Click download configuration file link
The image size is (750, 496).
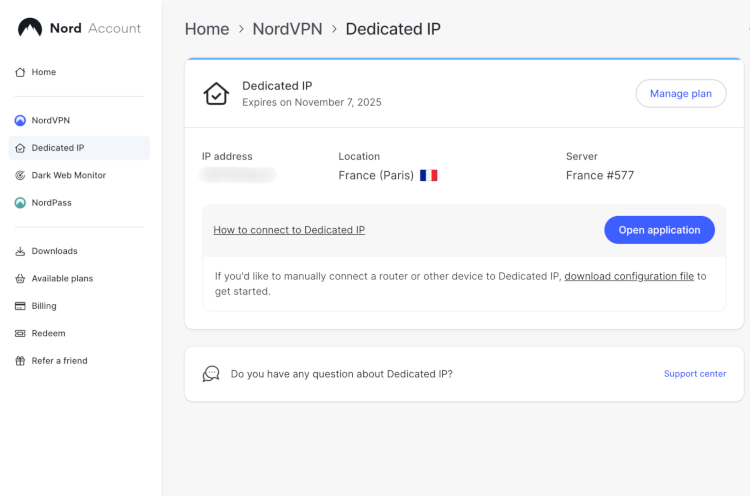(x=629, y=276)
